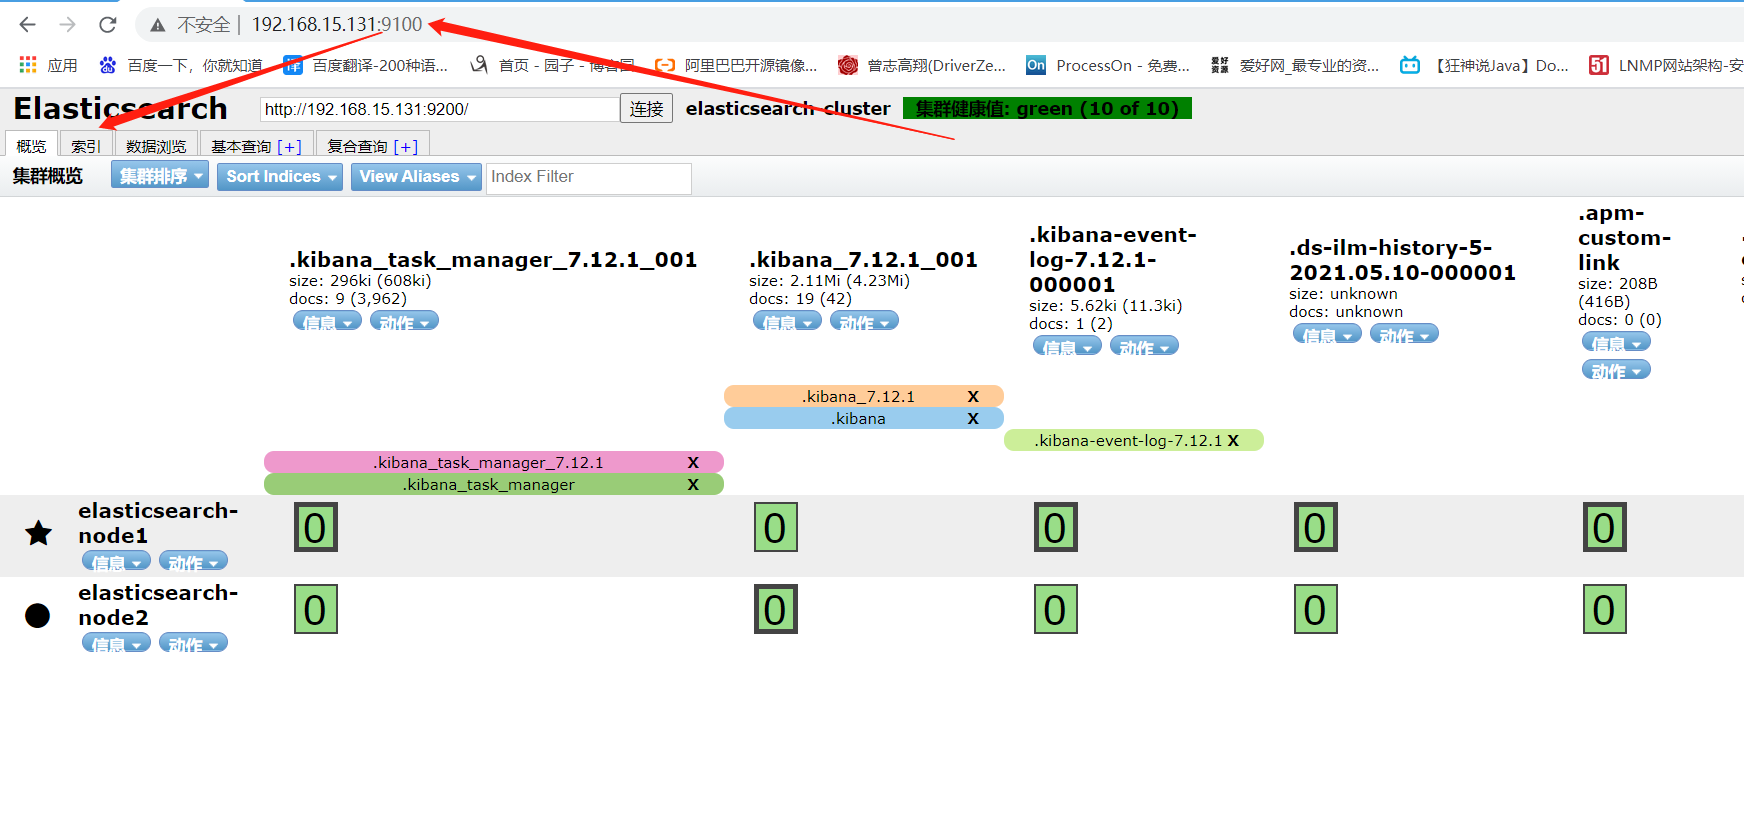Click the black circle icon for elasticsearch-node2
This screenshot has width=1744, height=825.
[38, 615]
